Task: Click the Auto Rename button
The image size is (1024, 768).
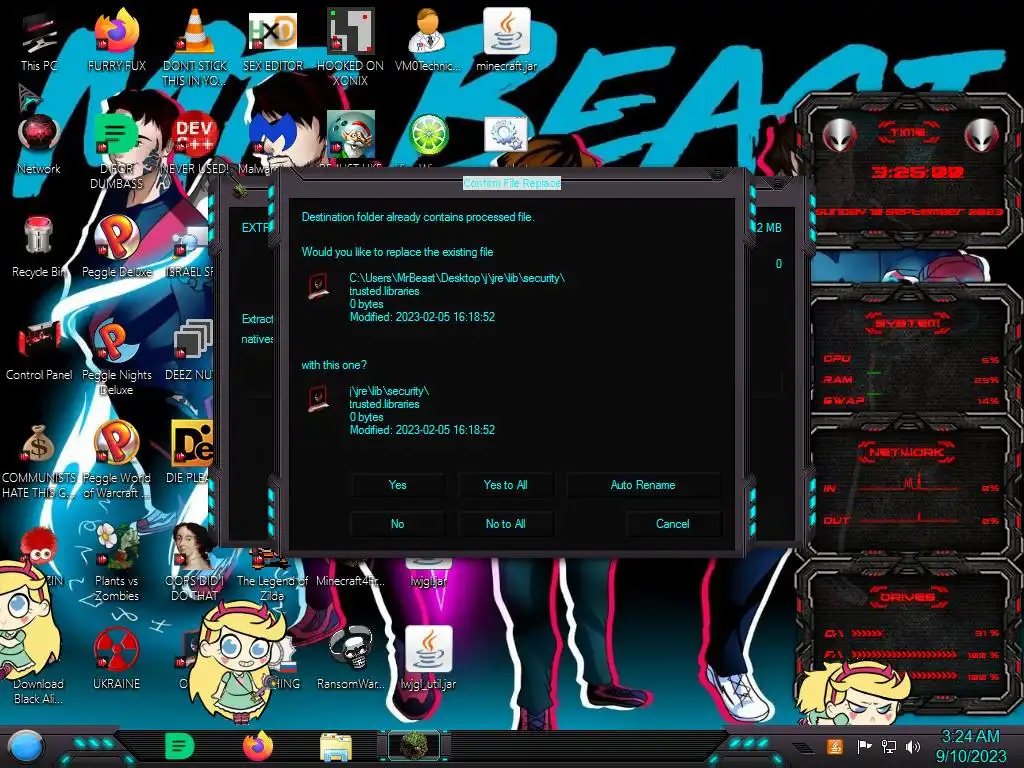Action: pos(643,485)
